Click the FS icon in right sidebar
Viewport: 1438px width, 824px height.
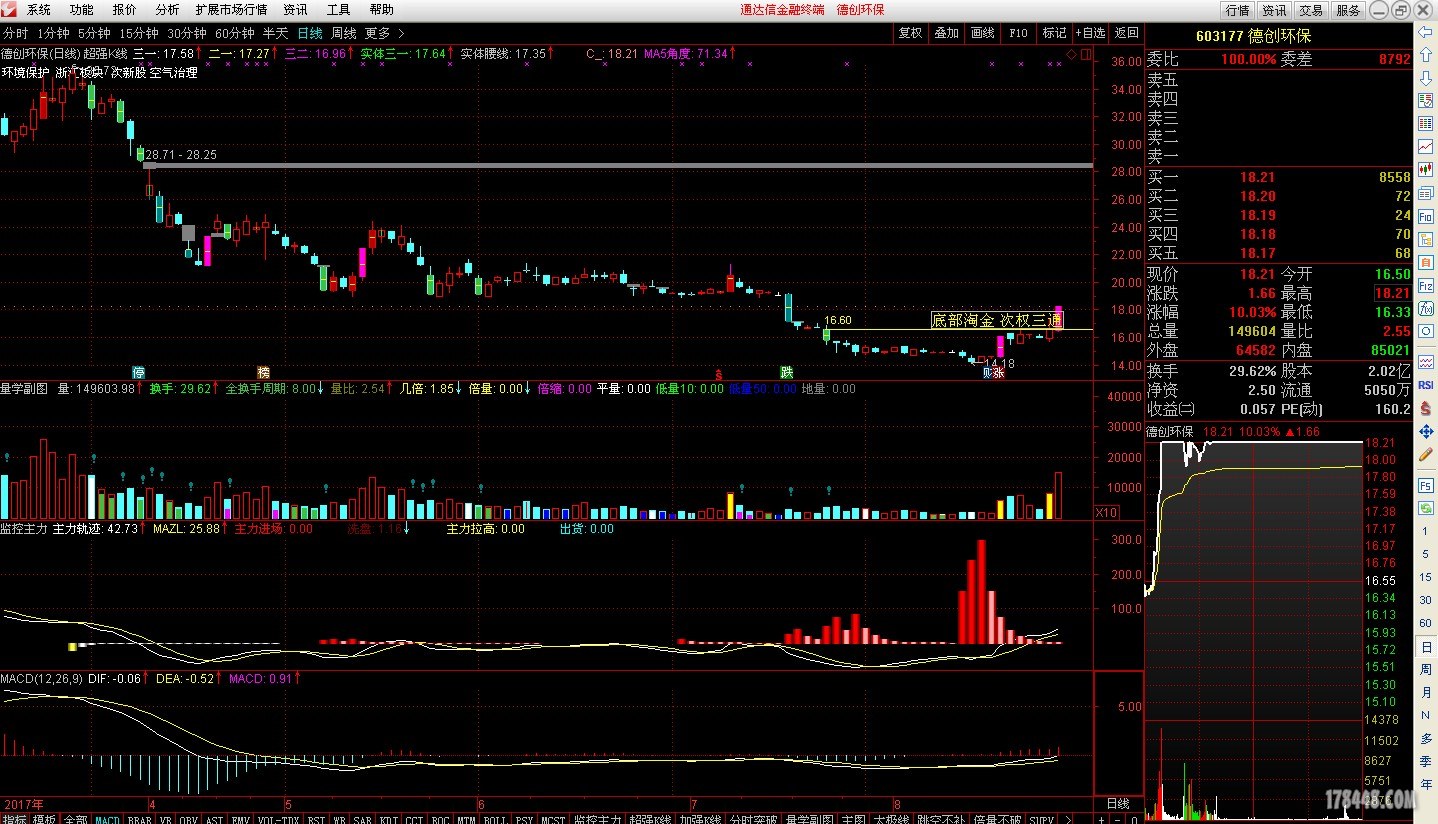[x=1426, y=484]
